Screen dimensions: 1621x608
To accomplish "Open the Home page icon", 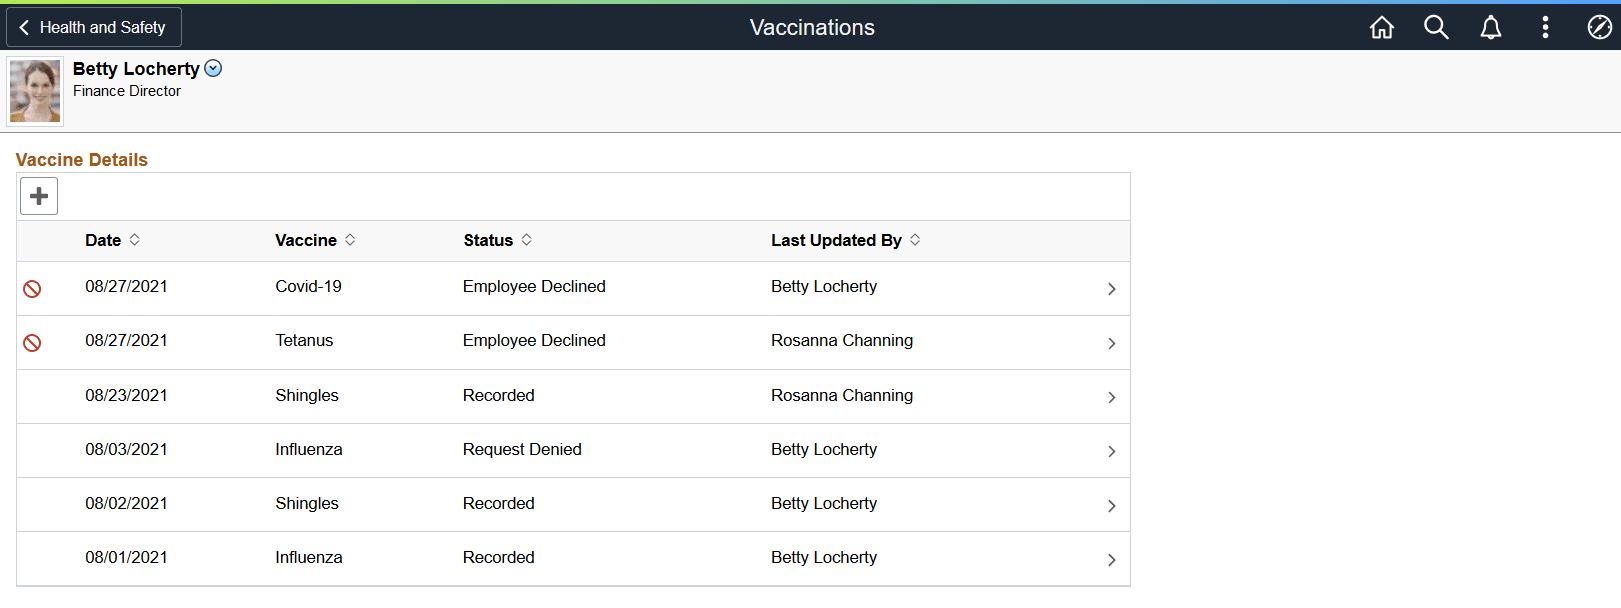I will coord(1381,27).
